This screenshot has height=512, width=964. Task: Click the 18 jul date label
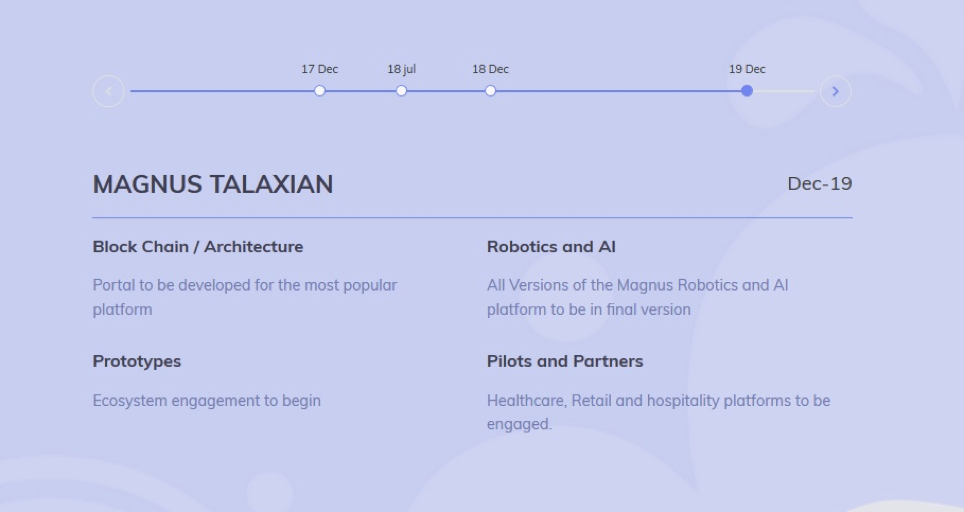(401, 69)
